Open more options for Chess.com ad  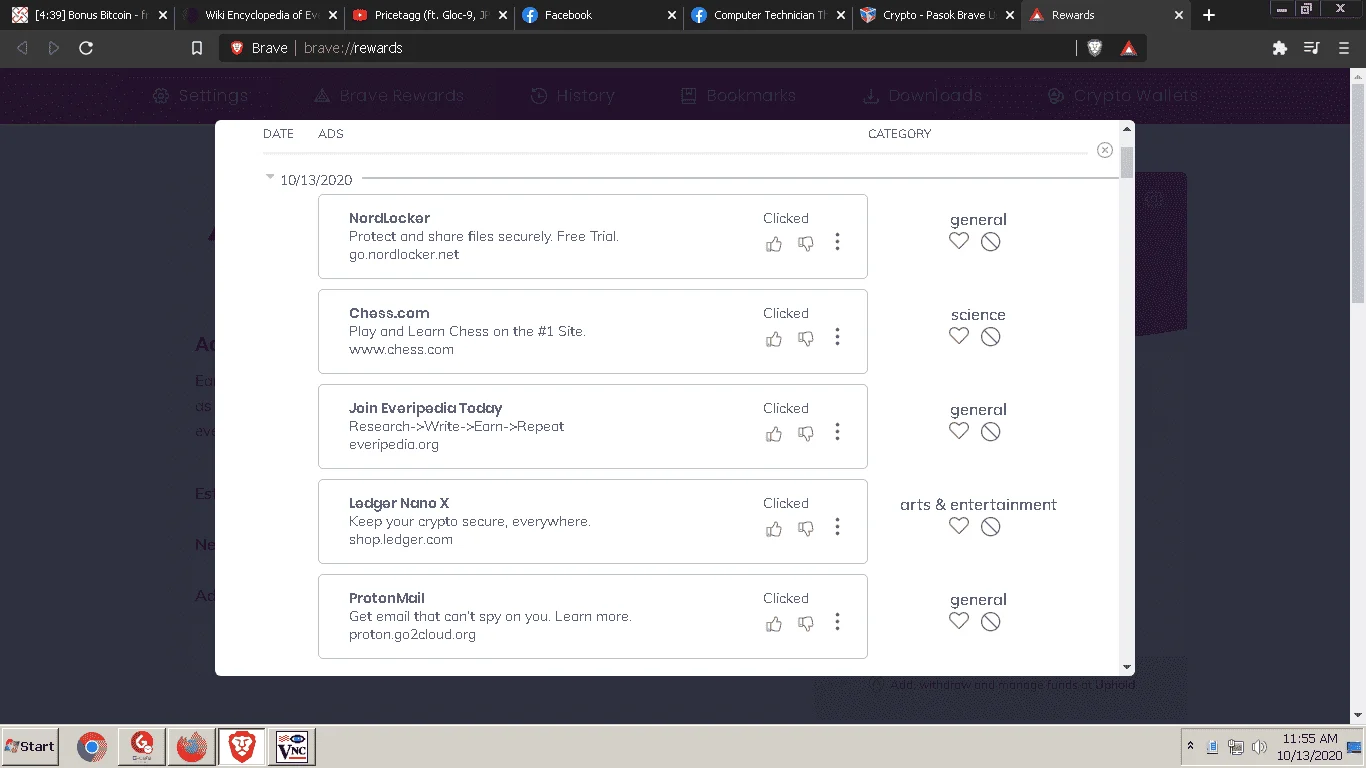coord(837,337)
